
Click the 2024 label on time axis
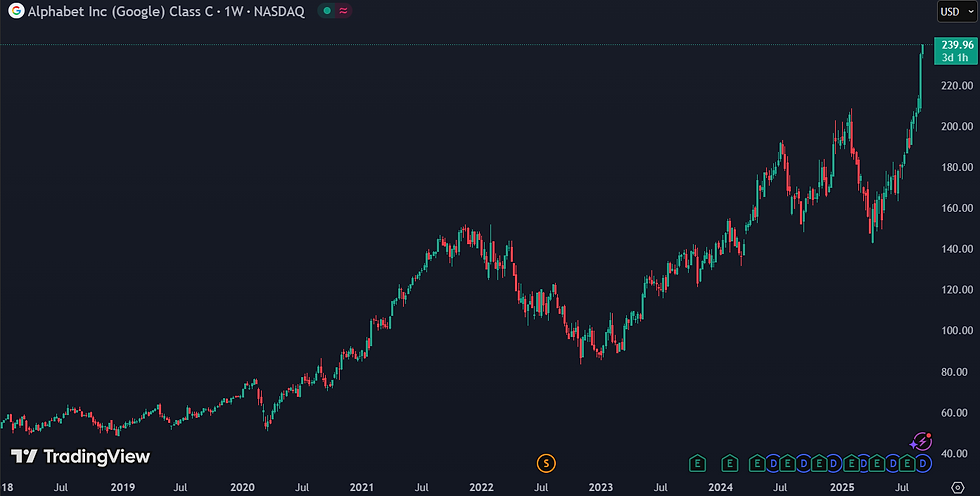pyautogui.click(x=721, y=487)
